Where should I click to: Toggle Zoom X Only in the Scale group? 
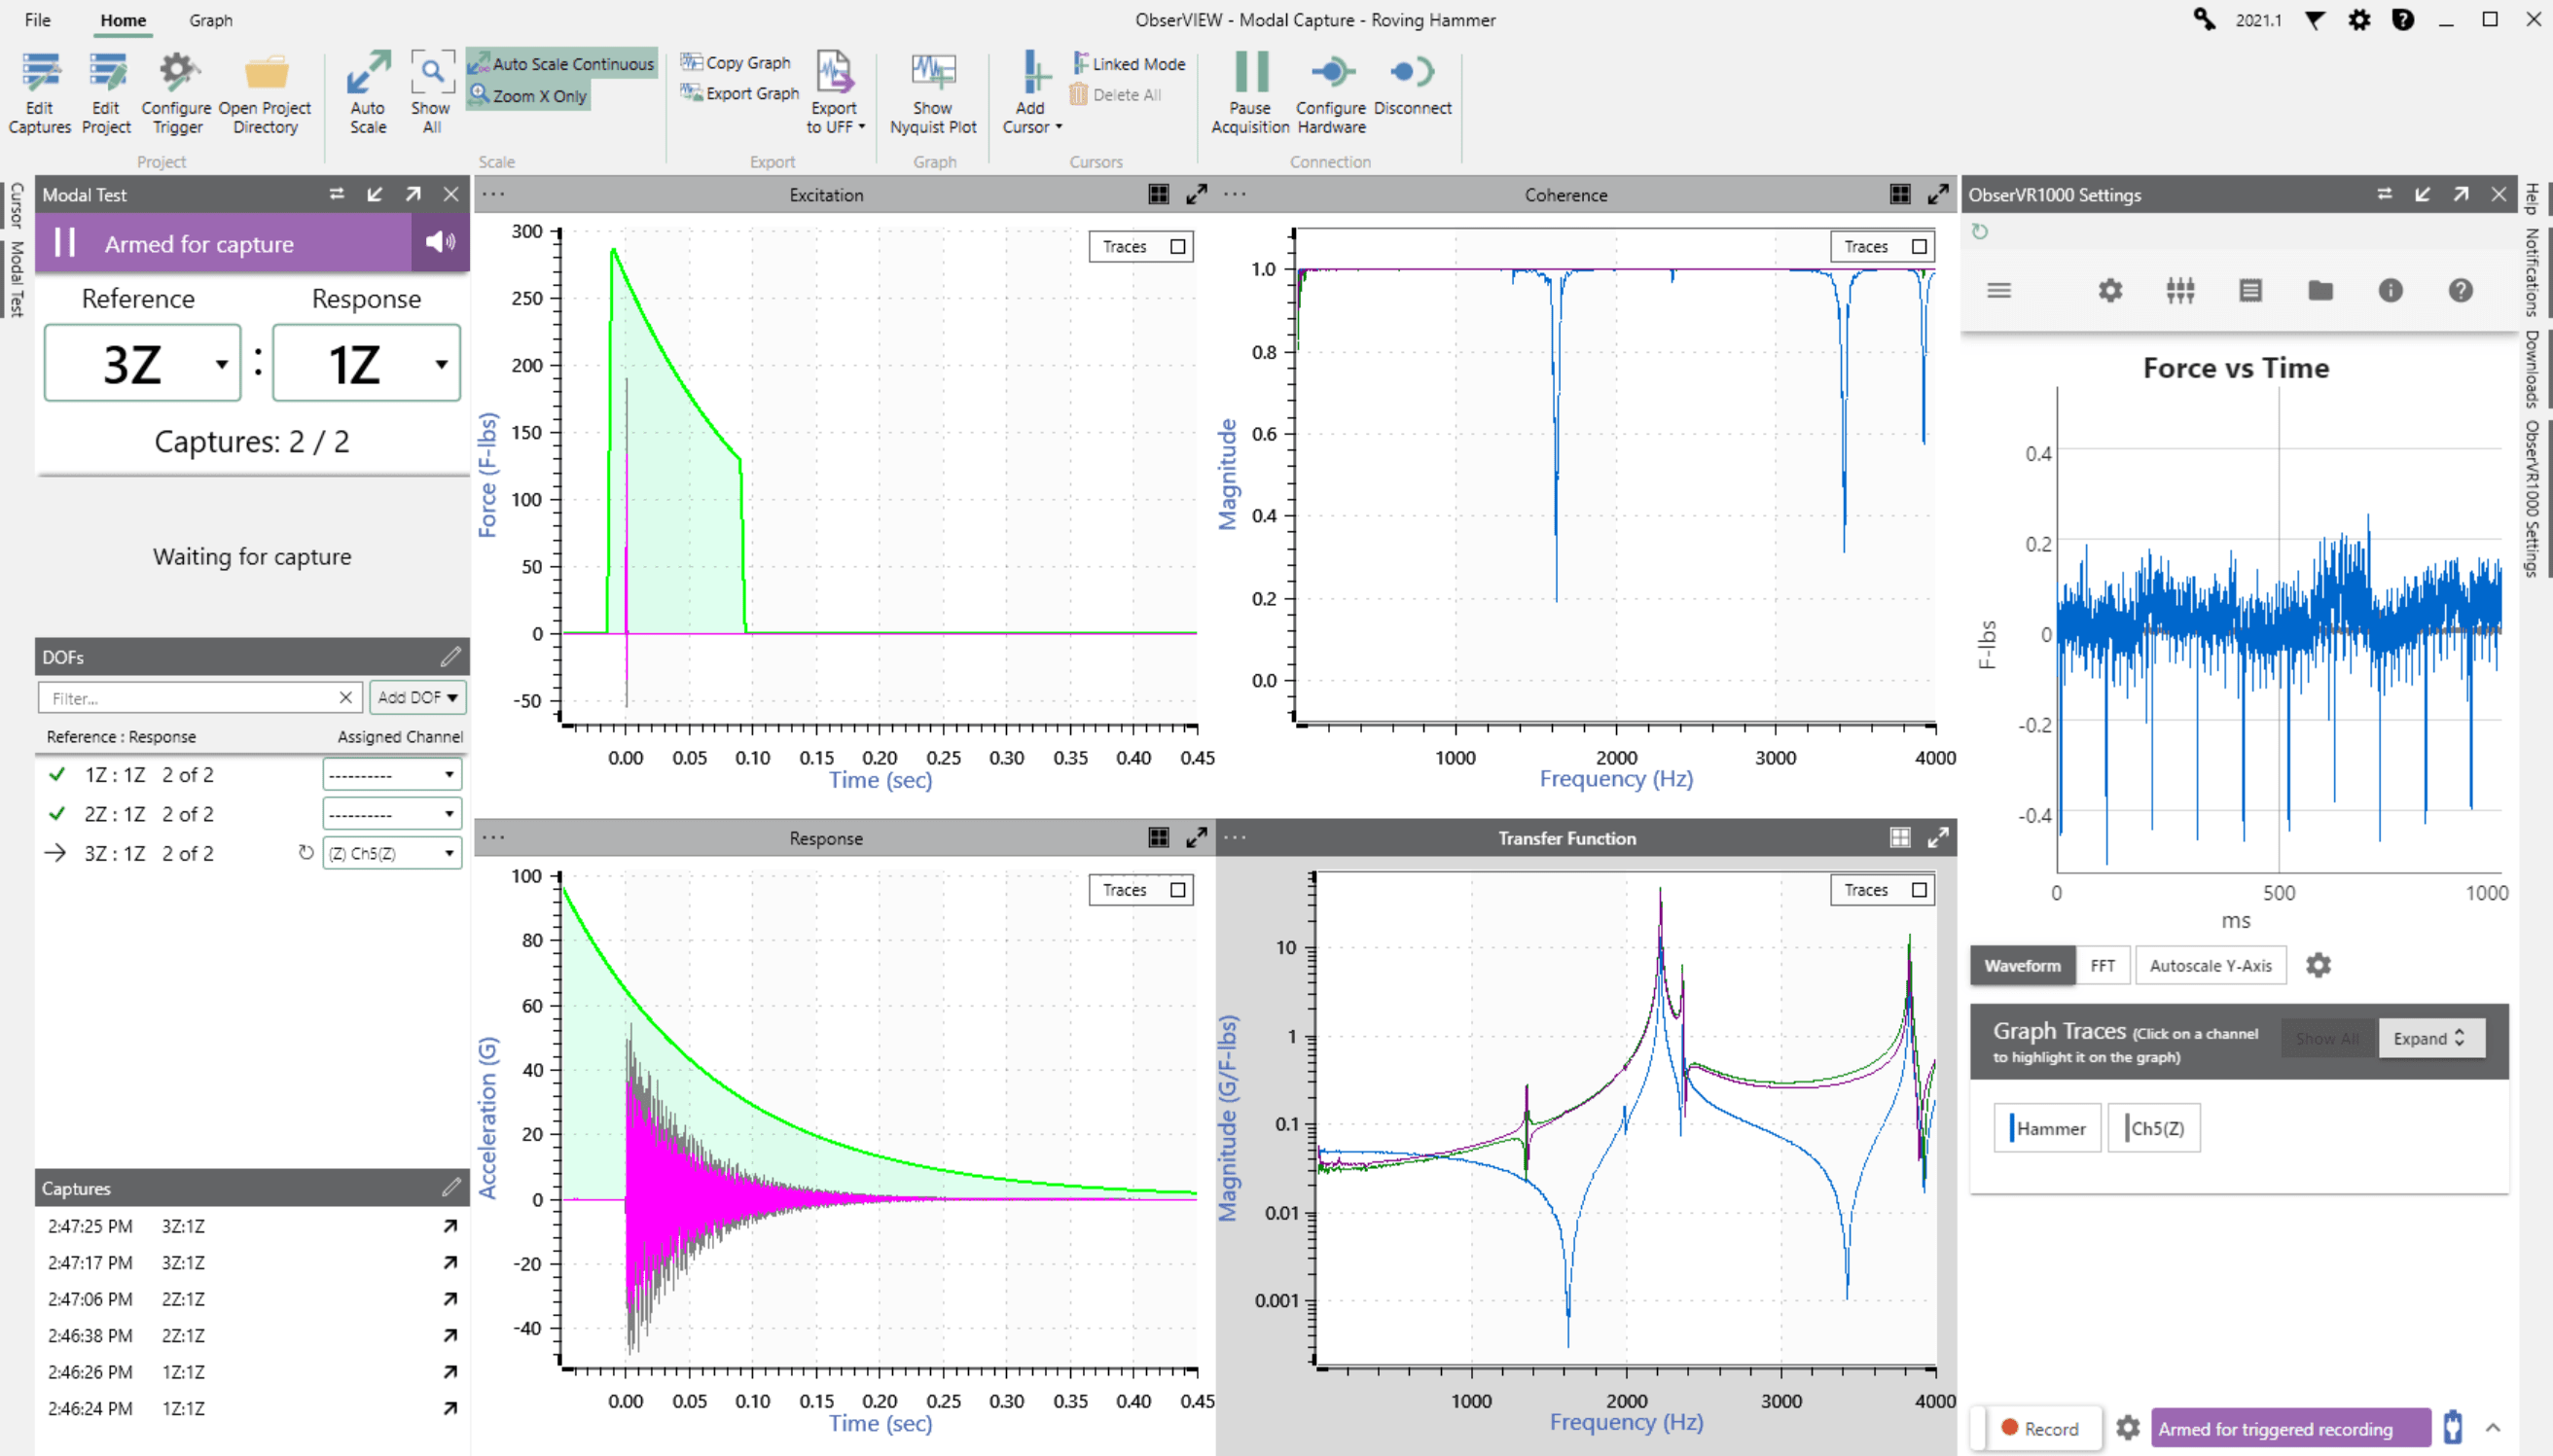pyautogui.click(x=527, y=96)
